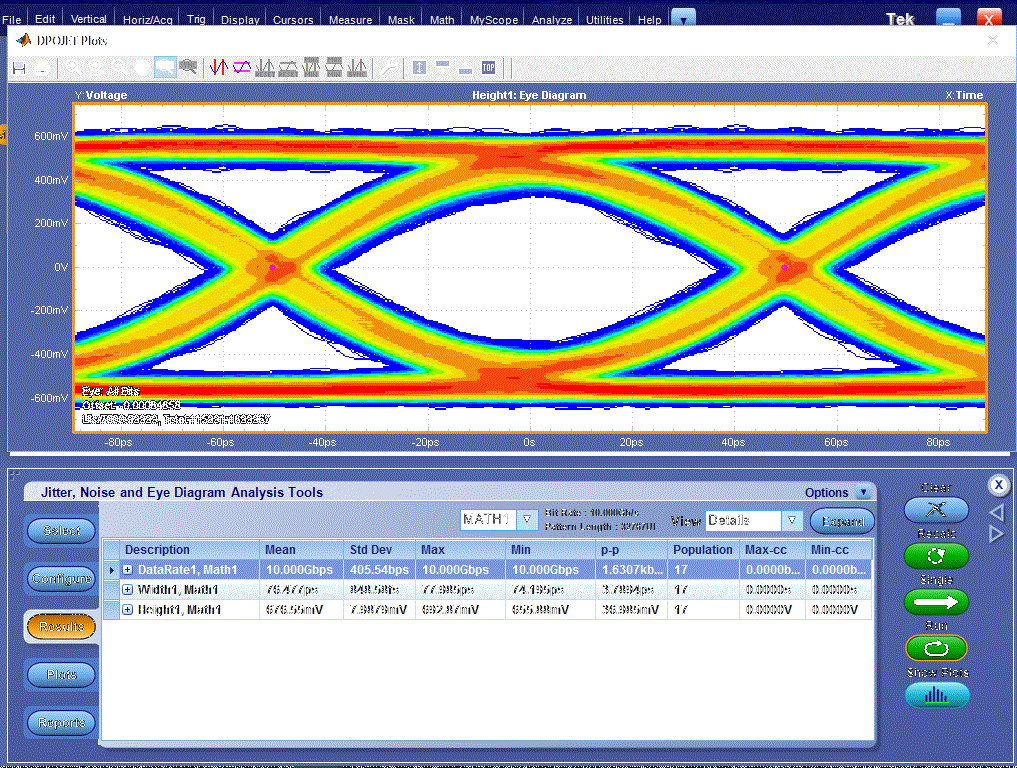Select the horizontal cursors icon

tap(242, 67)
